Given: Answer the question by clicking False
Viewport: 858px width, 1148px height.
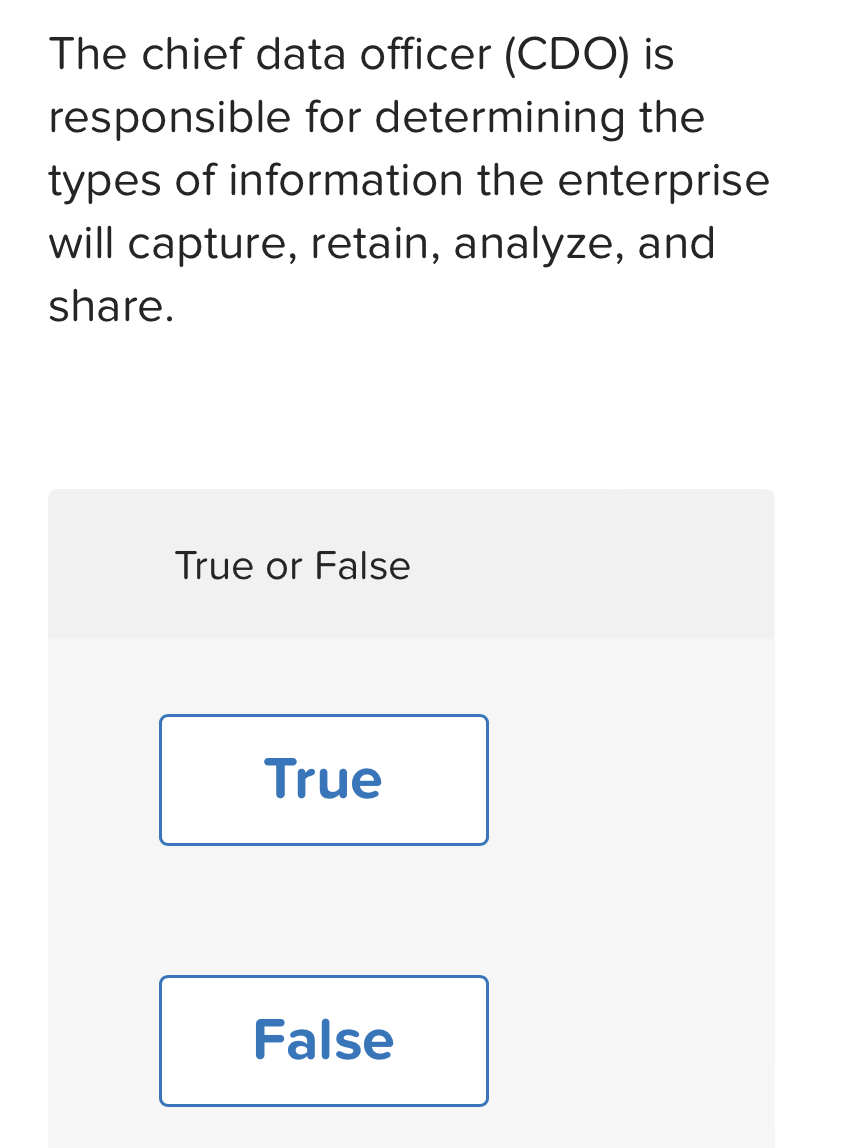Looking at the screenshot, I should click(x=323, y=1040).
